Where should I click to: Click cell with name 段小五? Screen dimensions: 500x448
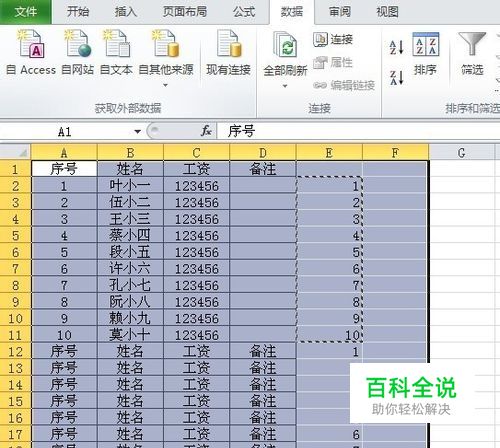[130, 252]
